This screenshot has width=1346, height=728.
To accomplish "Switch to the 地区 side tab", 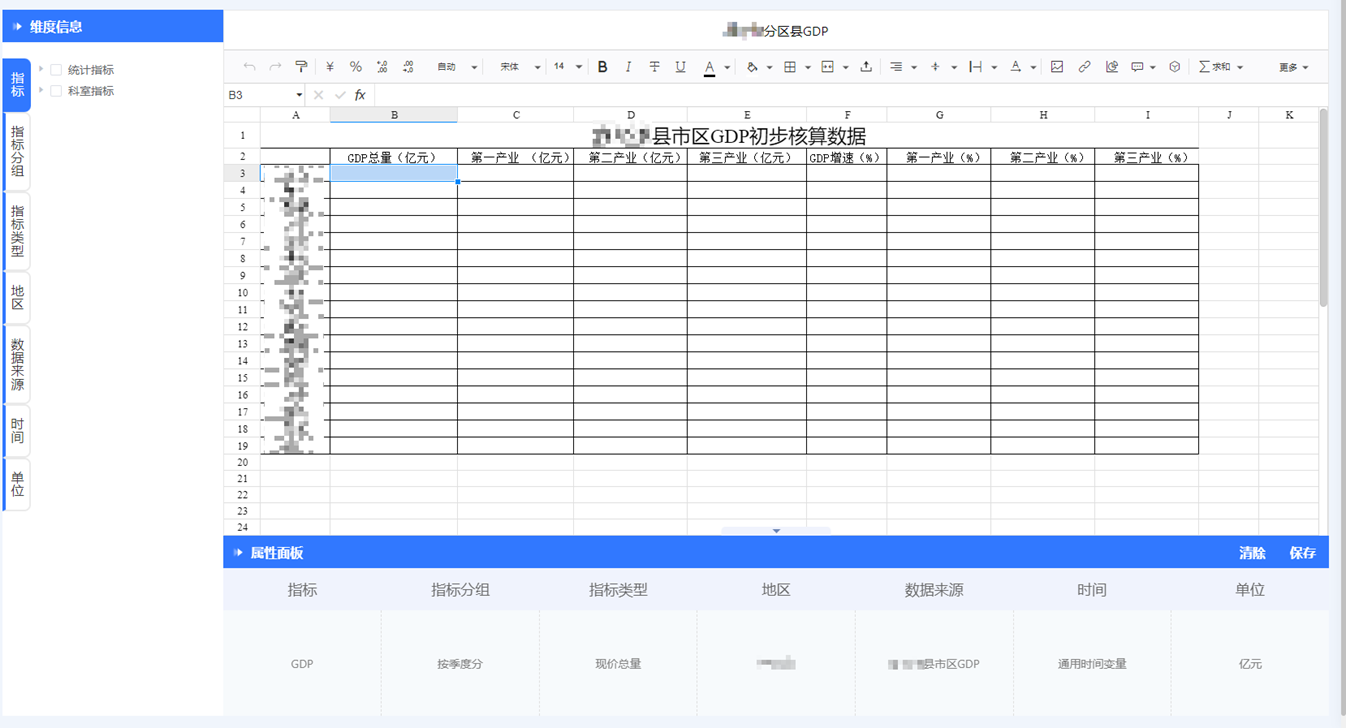I will 17,297.
